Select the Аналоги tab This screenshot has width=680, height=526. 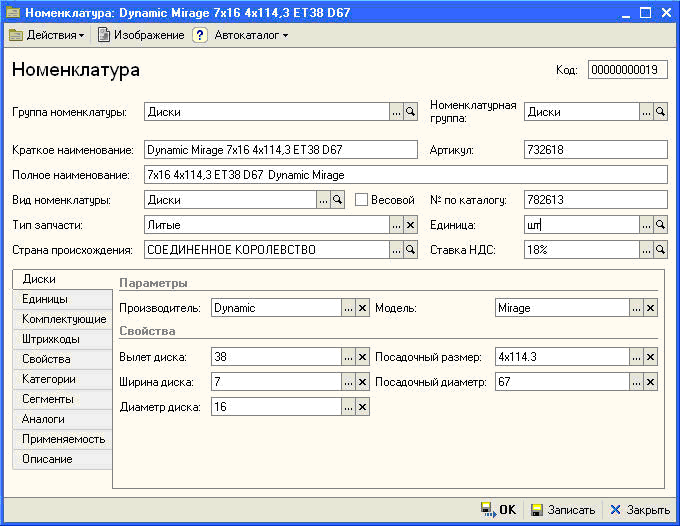44,419
